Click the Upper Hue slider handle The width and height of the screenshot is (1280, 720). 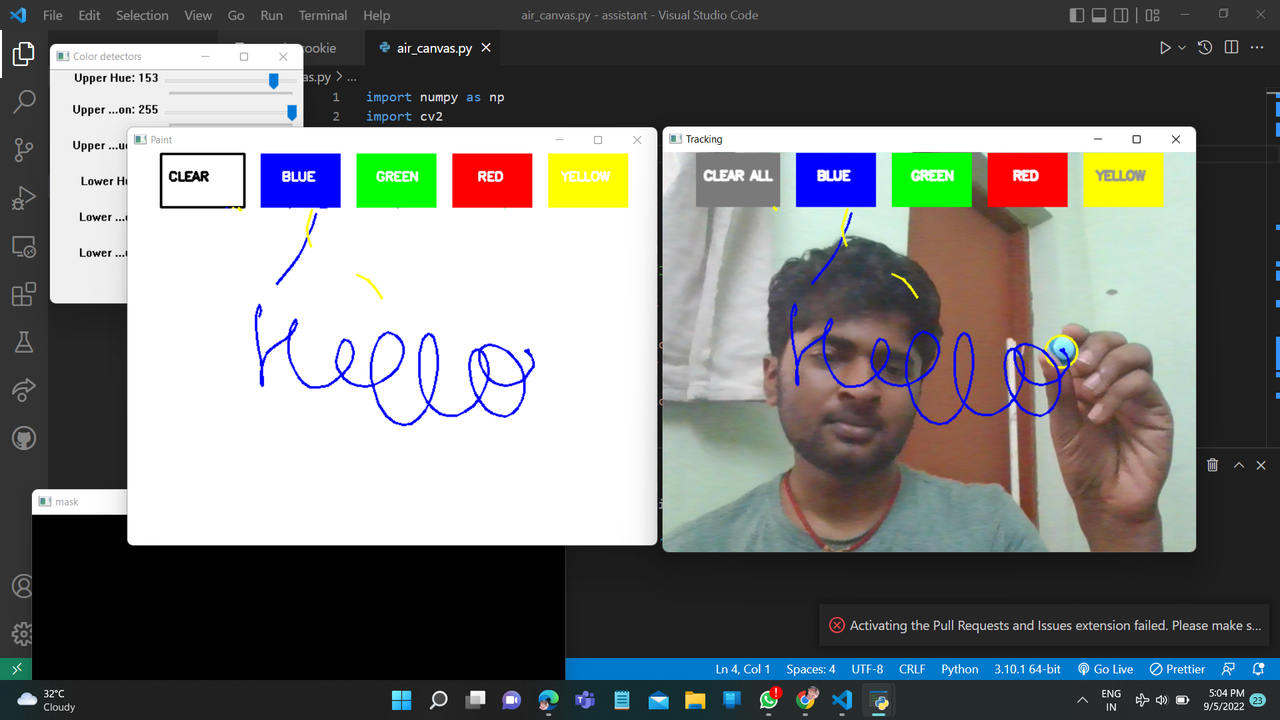pos(273,81)
